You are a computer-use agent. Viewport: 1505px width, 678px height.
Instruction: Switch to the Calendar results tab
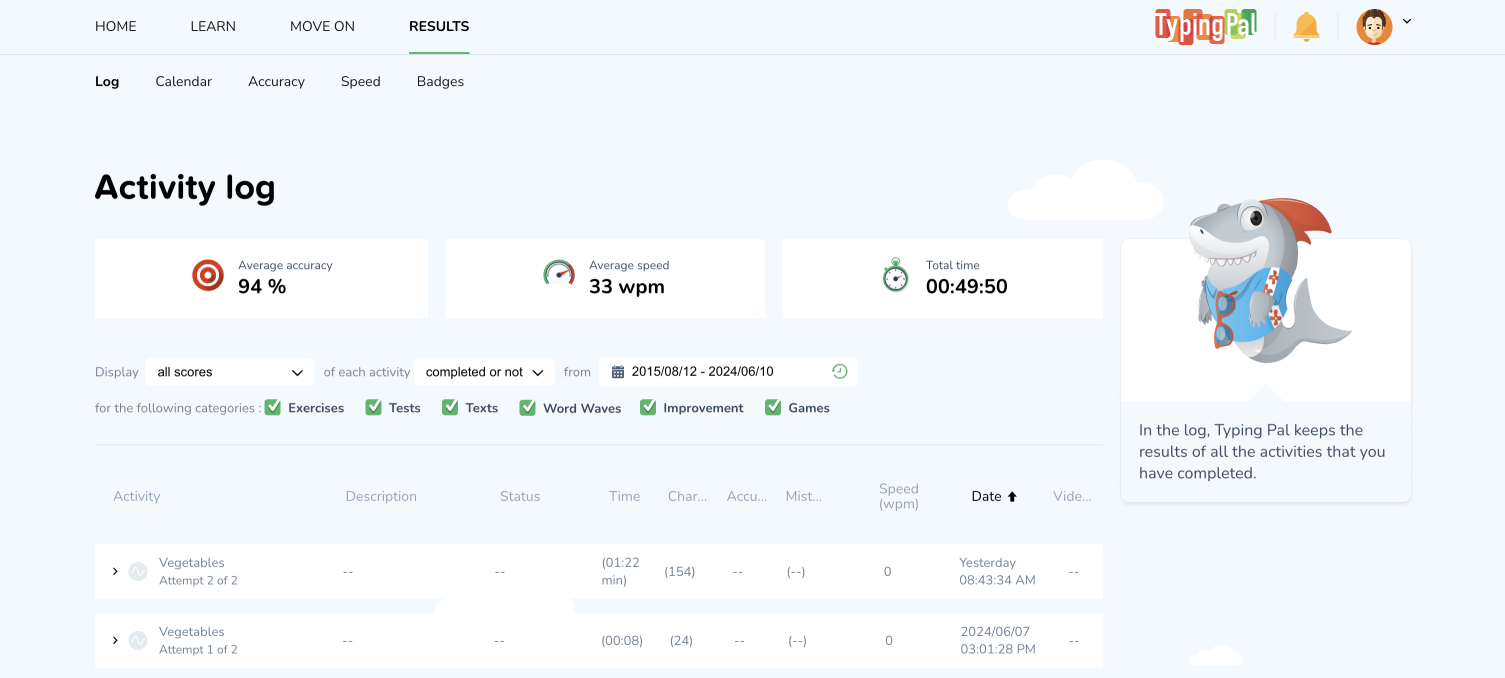(x=183, y=81)
